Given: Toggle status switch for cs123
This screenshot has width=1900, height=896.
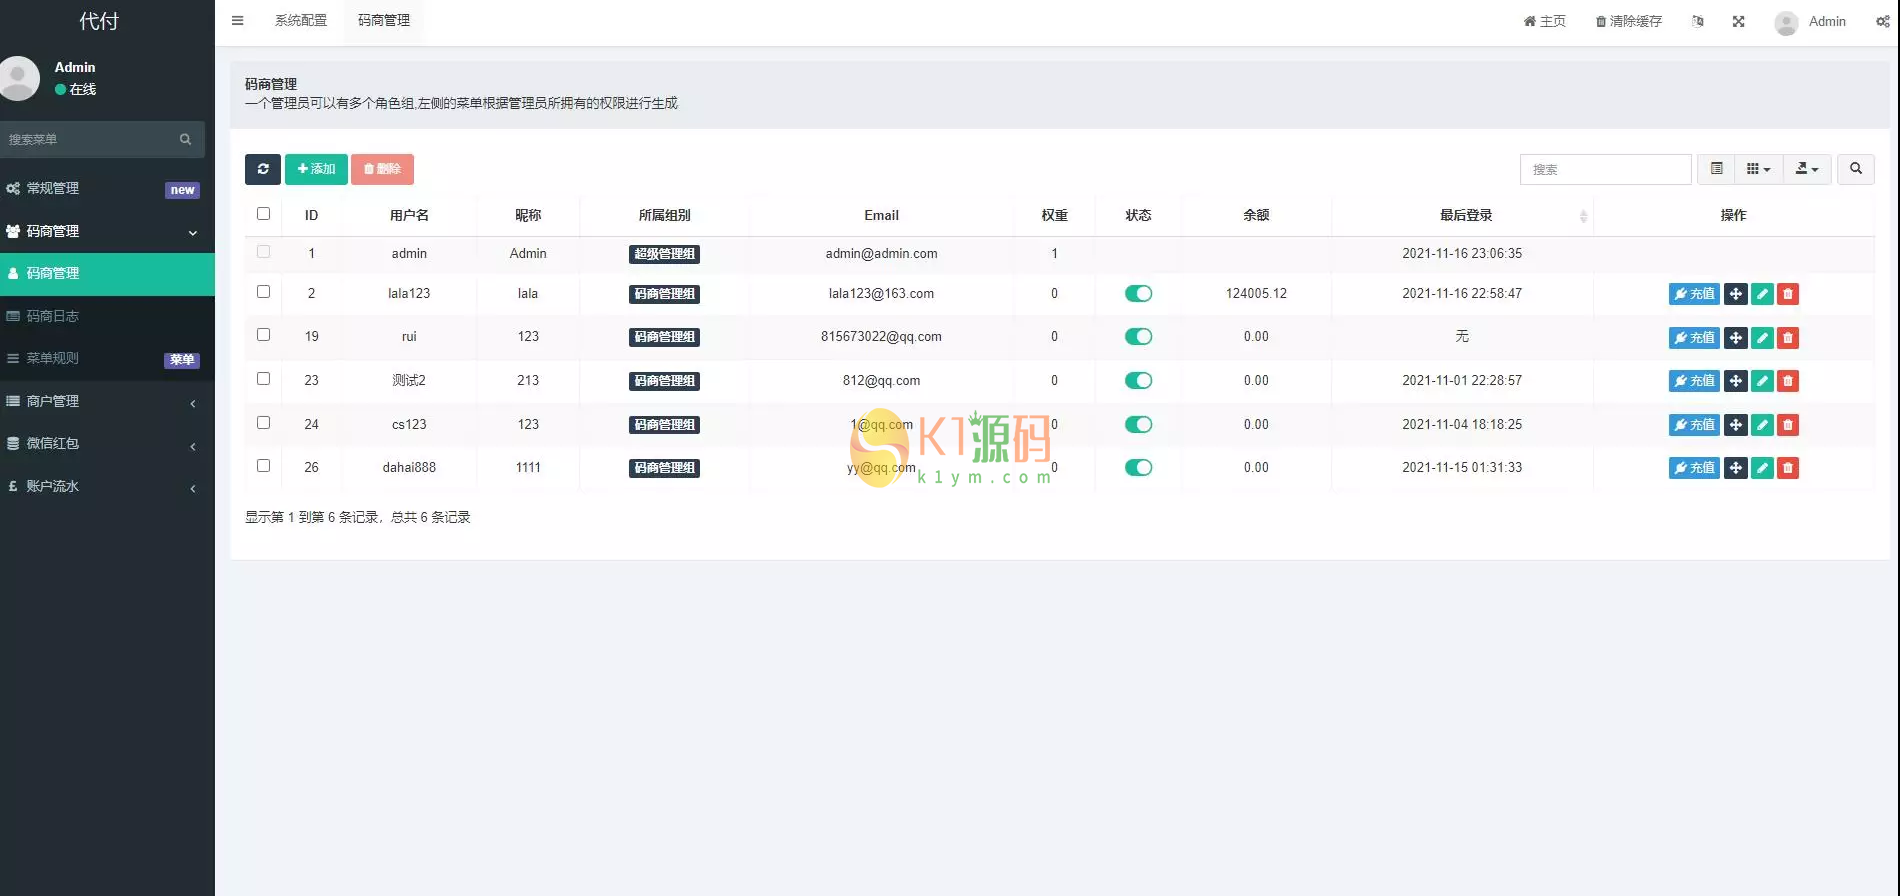Looking at the screenshot, I should 1138,424.
